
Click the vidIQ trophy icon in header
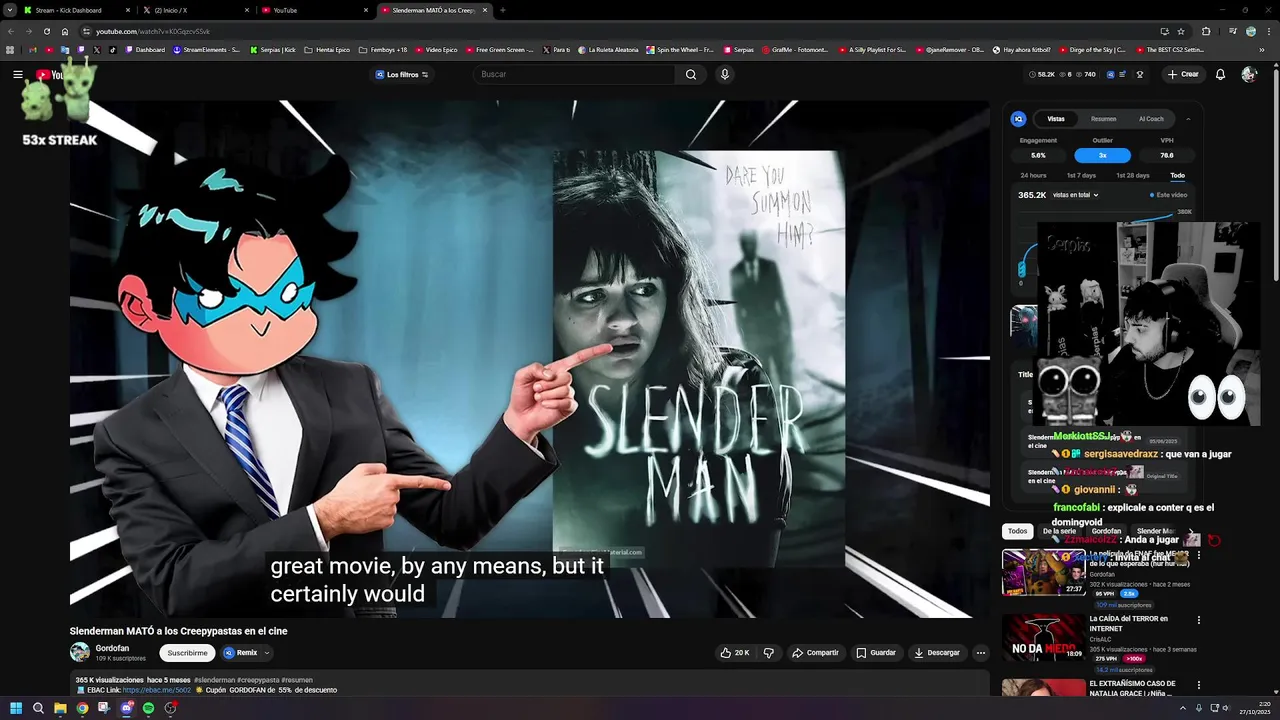(1139, 74)
